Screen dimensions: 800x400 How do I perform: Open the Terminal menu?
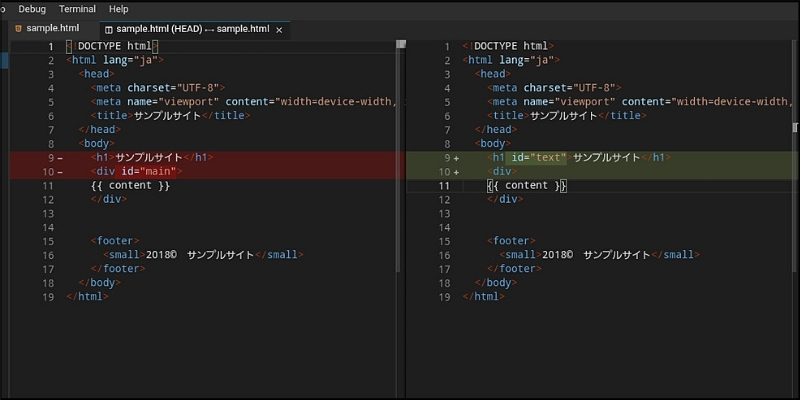coord(77,9)
